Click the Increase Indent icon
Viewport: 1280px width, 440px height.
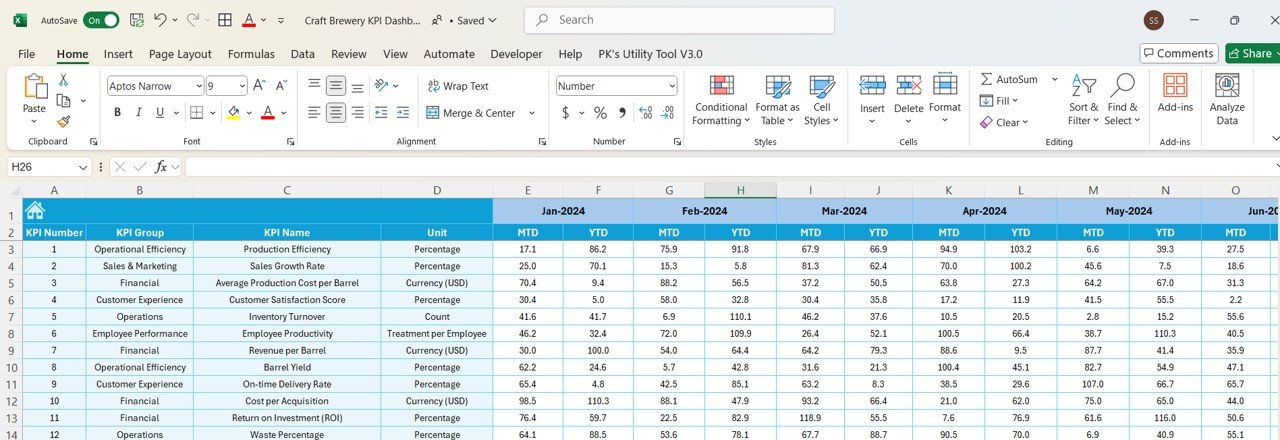(402, 113)
